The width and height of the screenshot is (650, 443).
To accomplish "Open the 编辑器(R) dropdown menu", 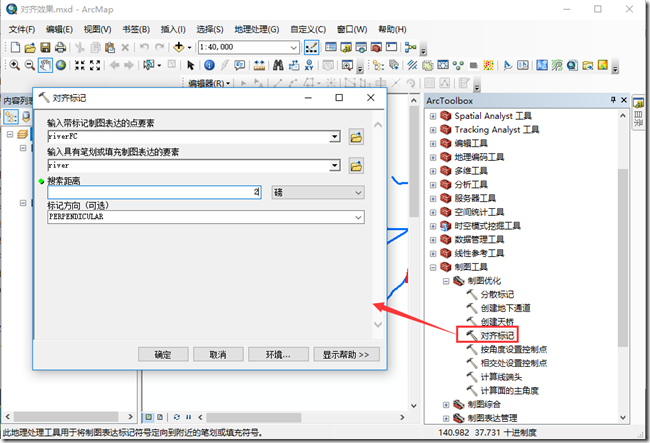I will [209, 83].
